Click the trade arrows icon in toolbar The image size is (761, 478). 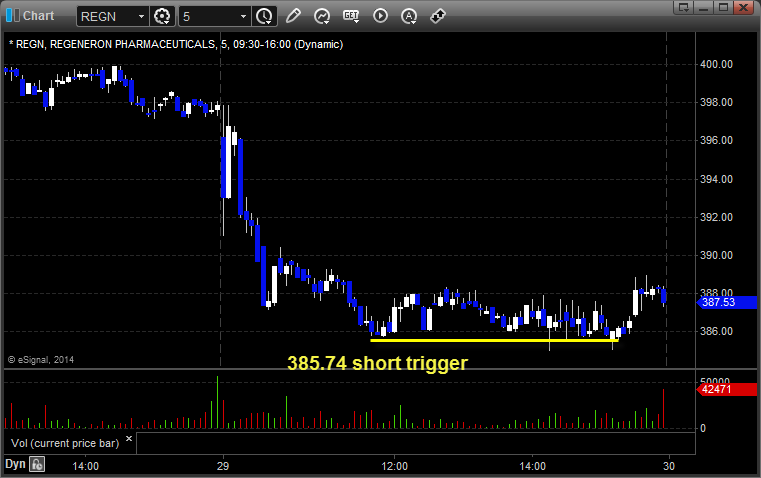pyautogui.click(x=438, y=16)
